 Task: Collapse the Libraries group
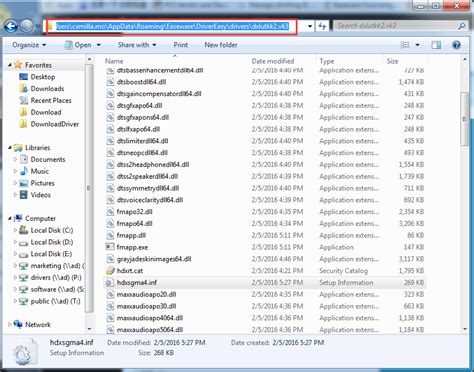[x=10, y=148]
